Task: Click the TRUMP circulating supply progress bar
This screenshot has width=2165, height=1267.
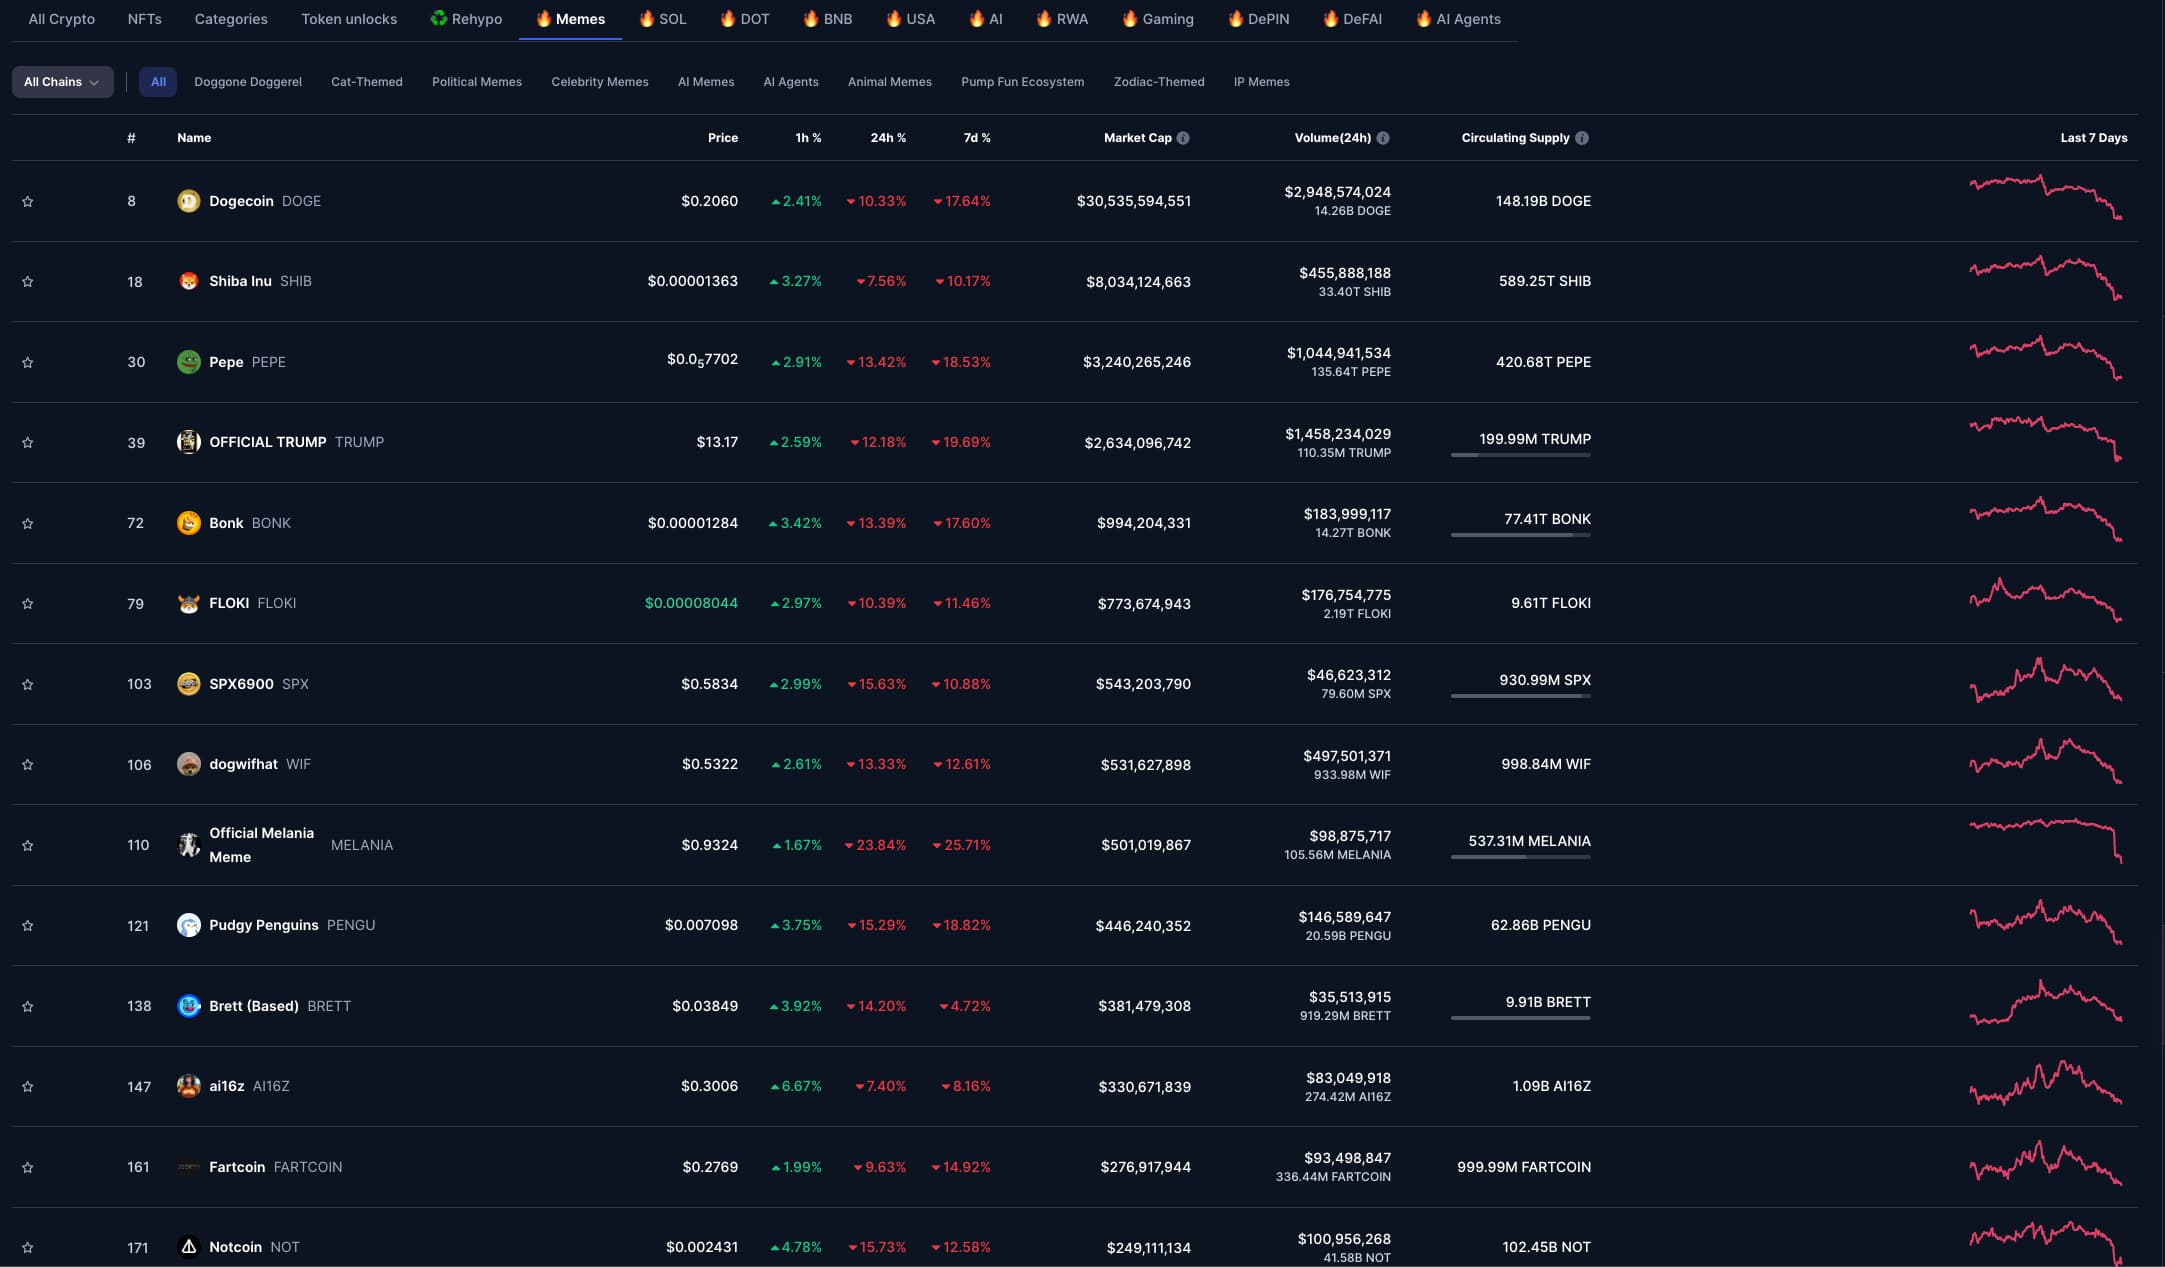Action: pos(1520,455)
